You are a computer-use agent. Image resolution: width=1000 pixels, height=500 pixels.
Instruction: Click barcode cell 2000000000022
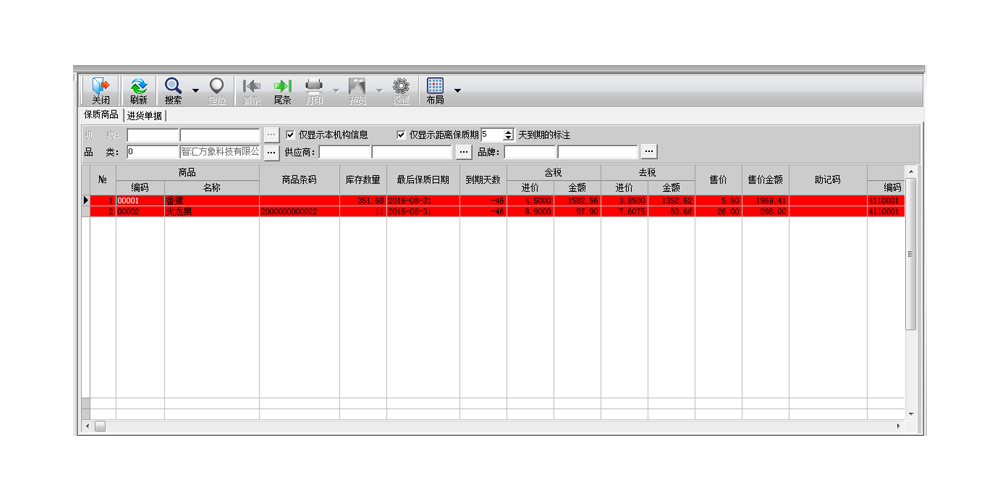[299, 211]
